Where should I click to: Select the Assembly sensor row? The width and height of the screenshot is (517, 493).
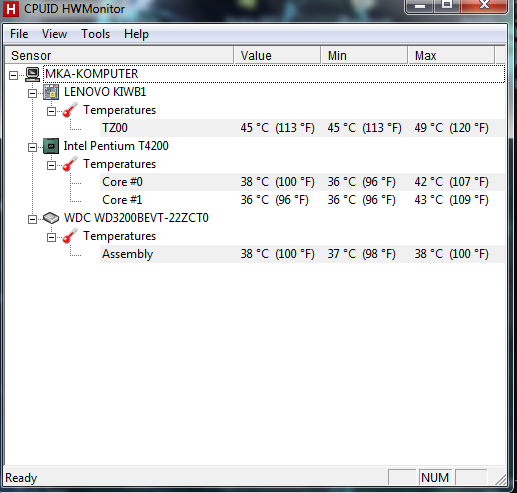[x=302, y=254]
